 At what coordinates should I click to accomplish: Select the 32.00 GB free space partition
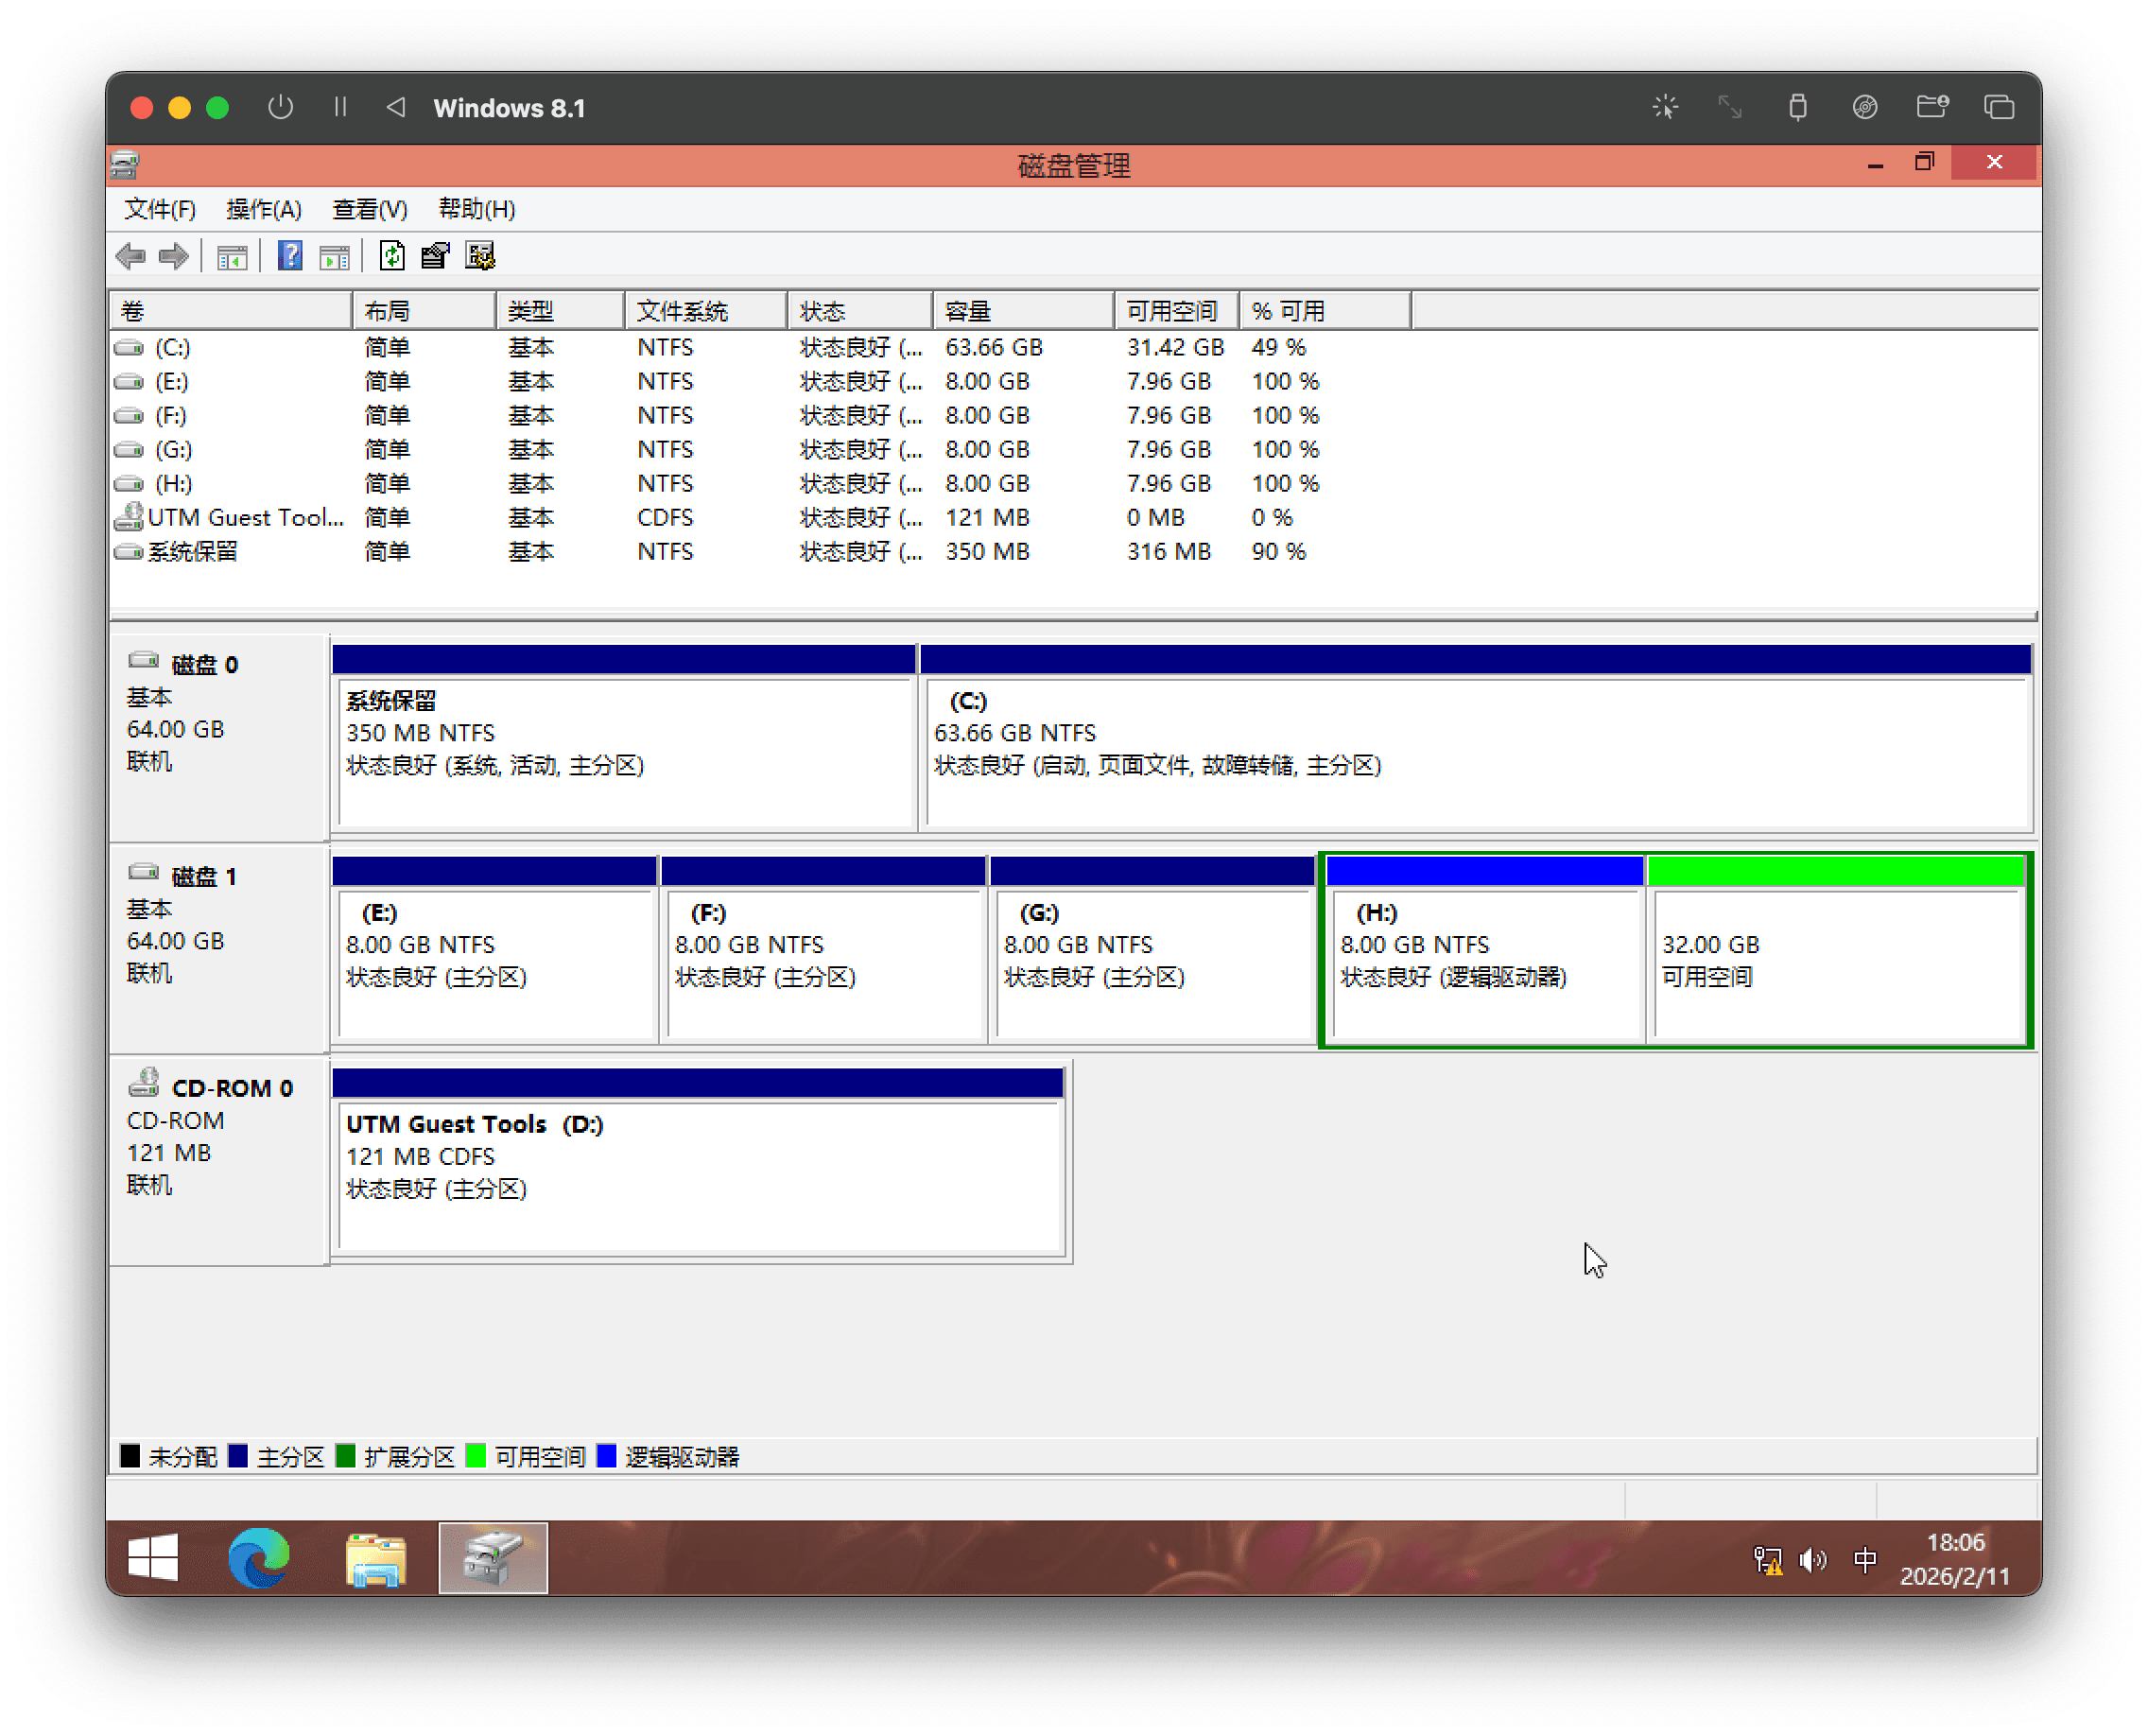pyautogui.click(x=1837, y=960)
